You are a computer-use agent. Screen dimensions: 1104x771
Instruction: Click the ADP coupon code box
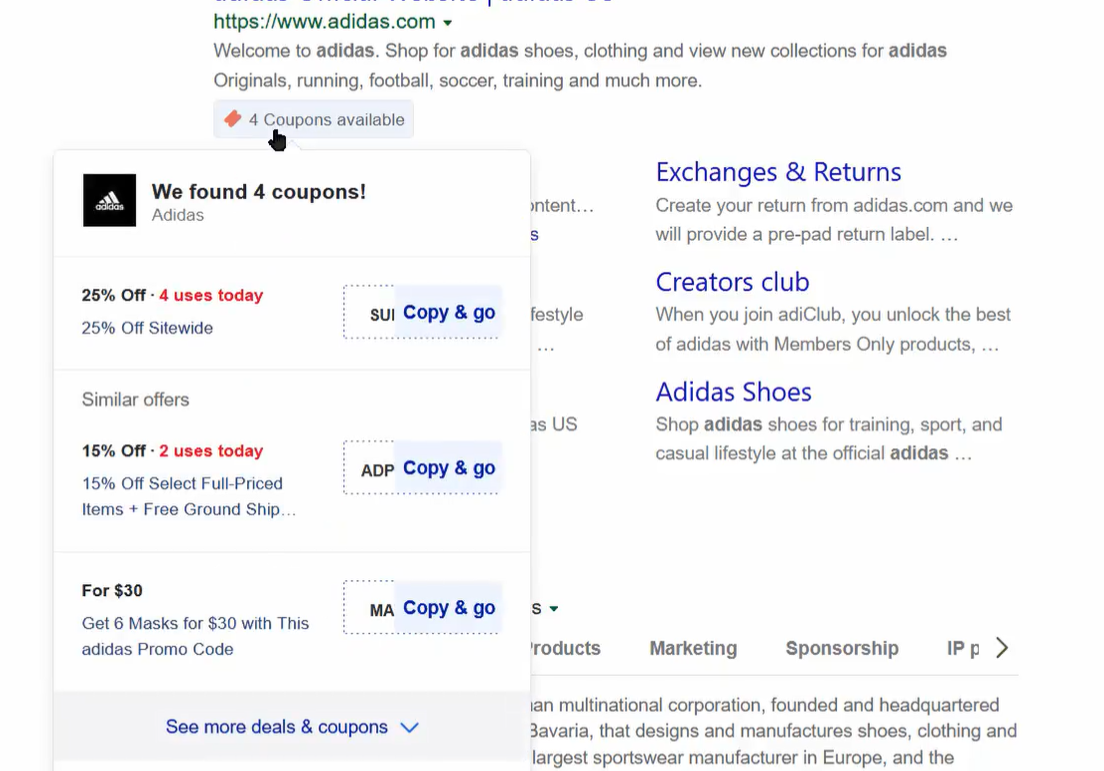[369, 468]
